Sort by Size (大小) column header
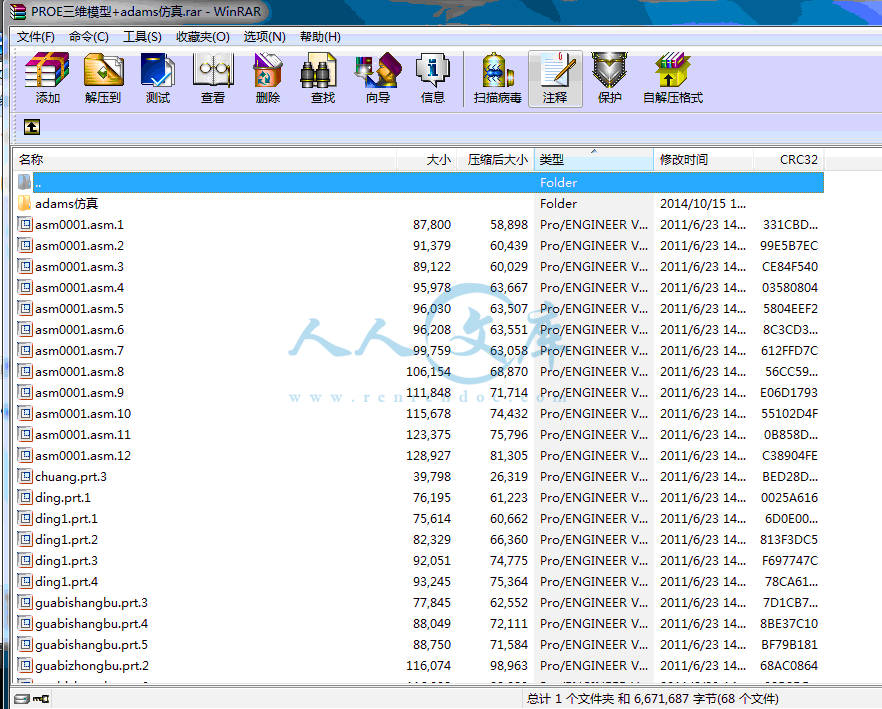 [x=426, y=160]
